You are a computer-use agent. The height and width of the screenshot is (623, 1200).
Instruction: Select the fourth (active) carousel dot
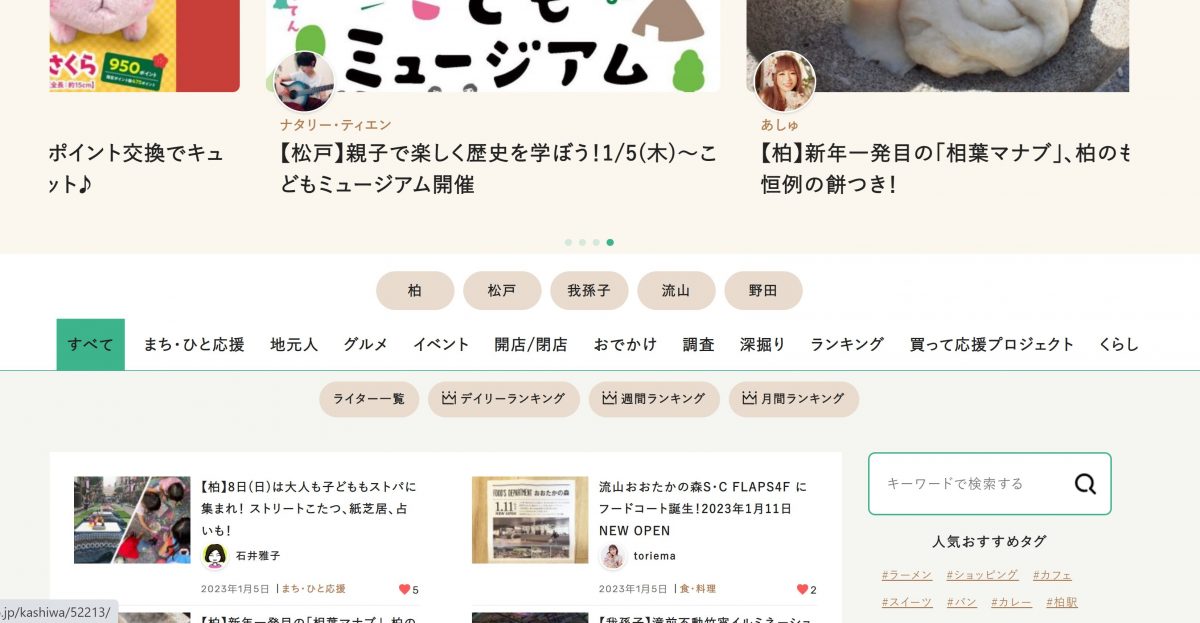tap(610, 242)
